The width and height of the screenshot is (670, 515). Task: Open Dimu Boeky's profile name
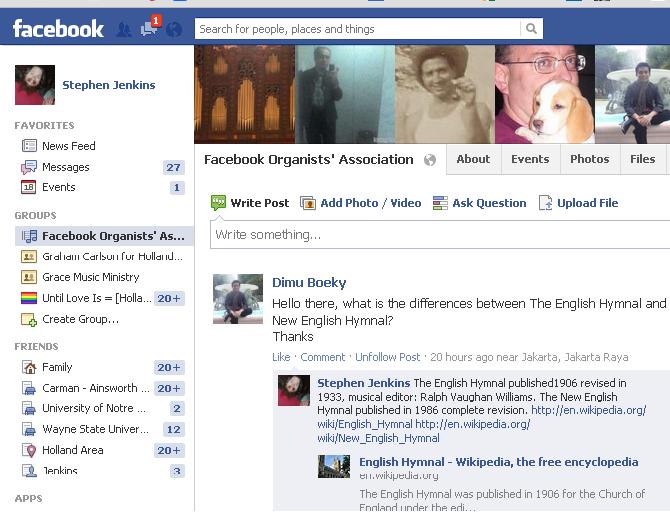point(309,283)
